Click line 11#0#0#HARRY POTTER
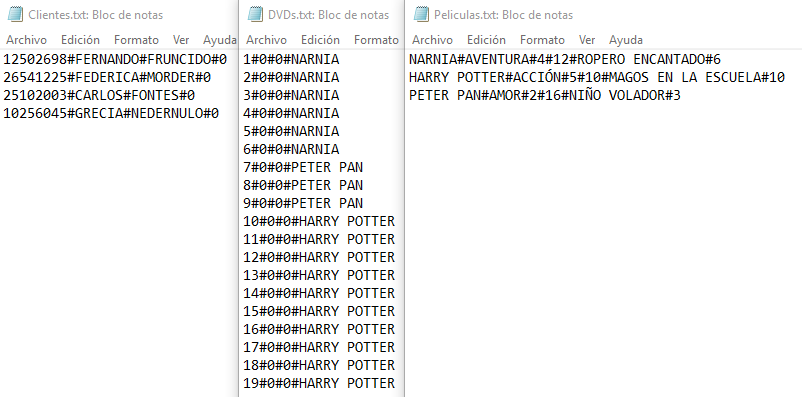This screenshot has width=802, height=397. [x=319, y=239]
